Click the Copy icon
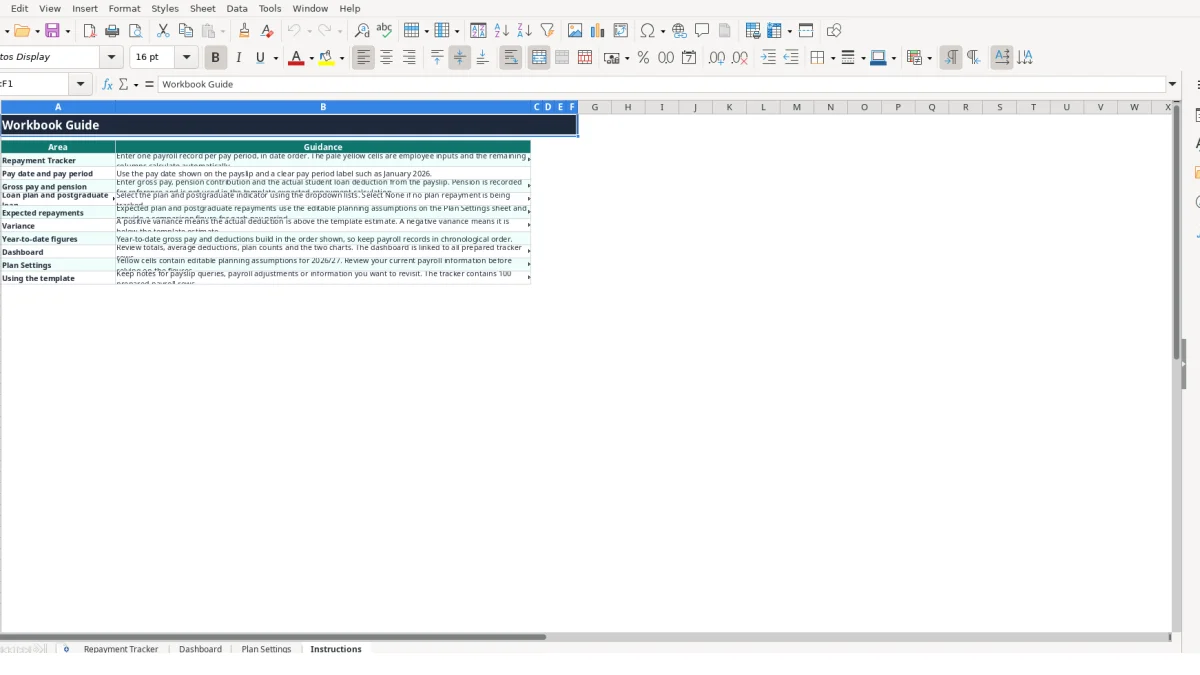This screenshot has height=675, width=1200. tap(185, 31)
